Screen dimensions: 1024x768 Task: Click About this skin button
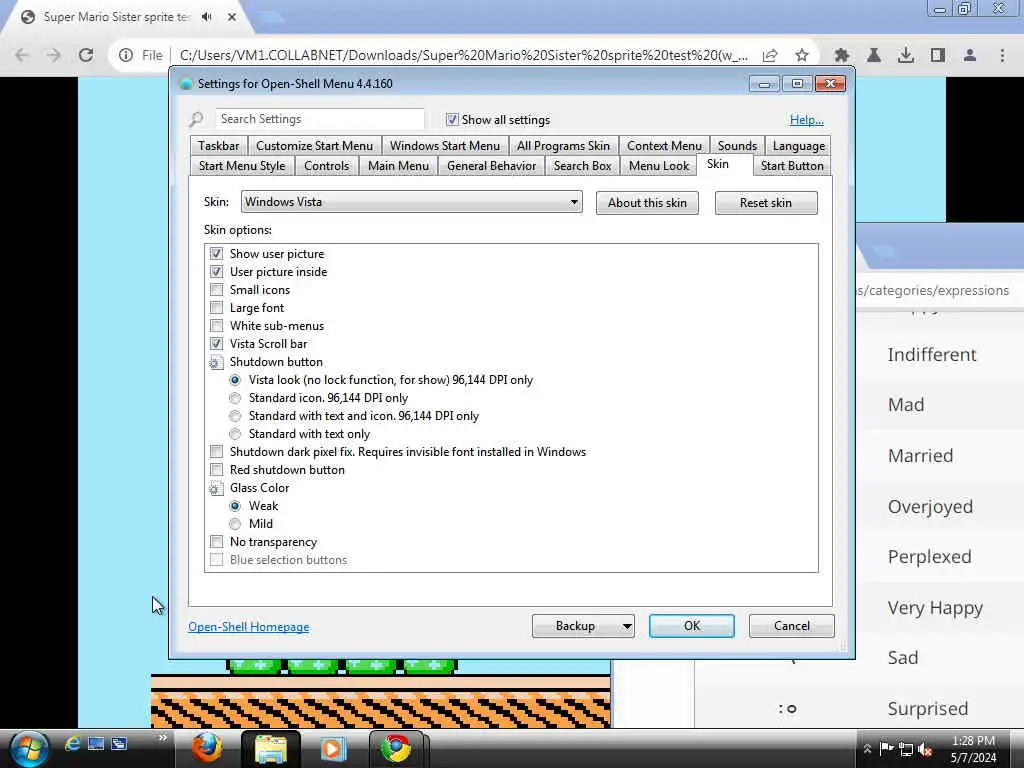(x=647, y=202)
